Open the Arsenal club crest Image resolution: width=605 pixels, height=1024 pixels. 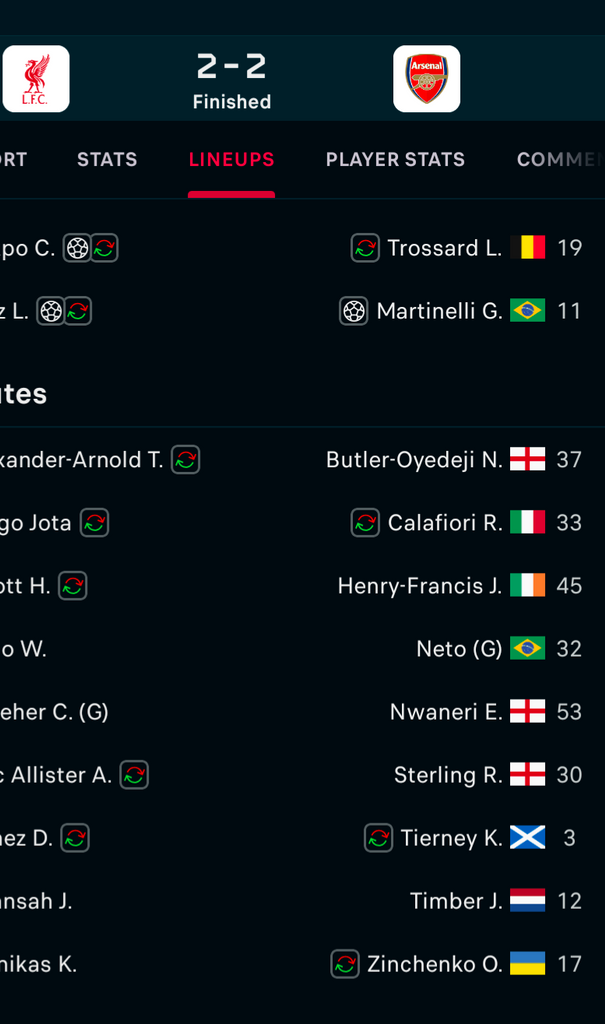pos(427,78)
